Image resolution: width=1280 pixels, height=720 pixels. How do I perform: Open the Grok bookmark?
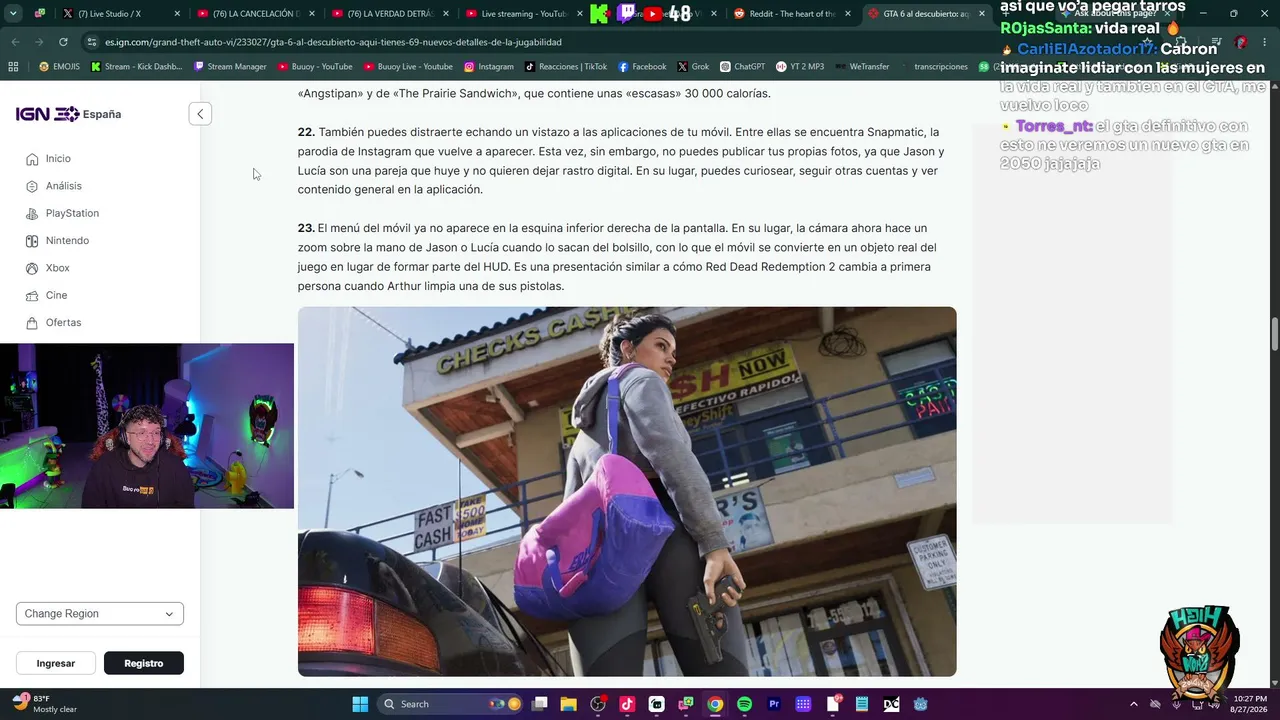pyautogui.click(x=693, y=67)
